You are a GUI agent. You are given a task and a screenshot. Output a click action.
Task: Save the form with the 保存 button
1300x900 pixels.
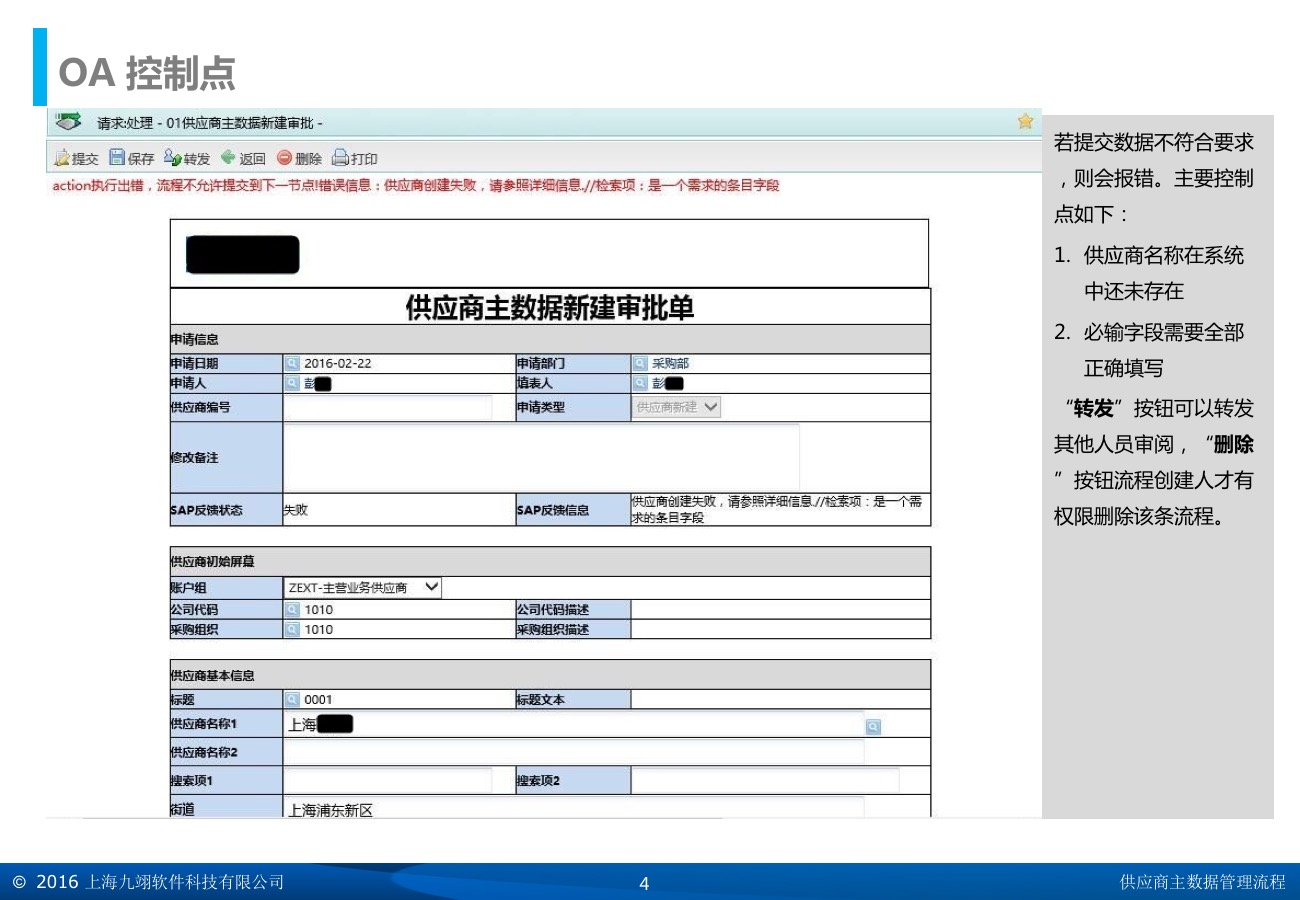point(131,158)
